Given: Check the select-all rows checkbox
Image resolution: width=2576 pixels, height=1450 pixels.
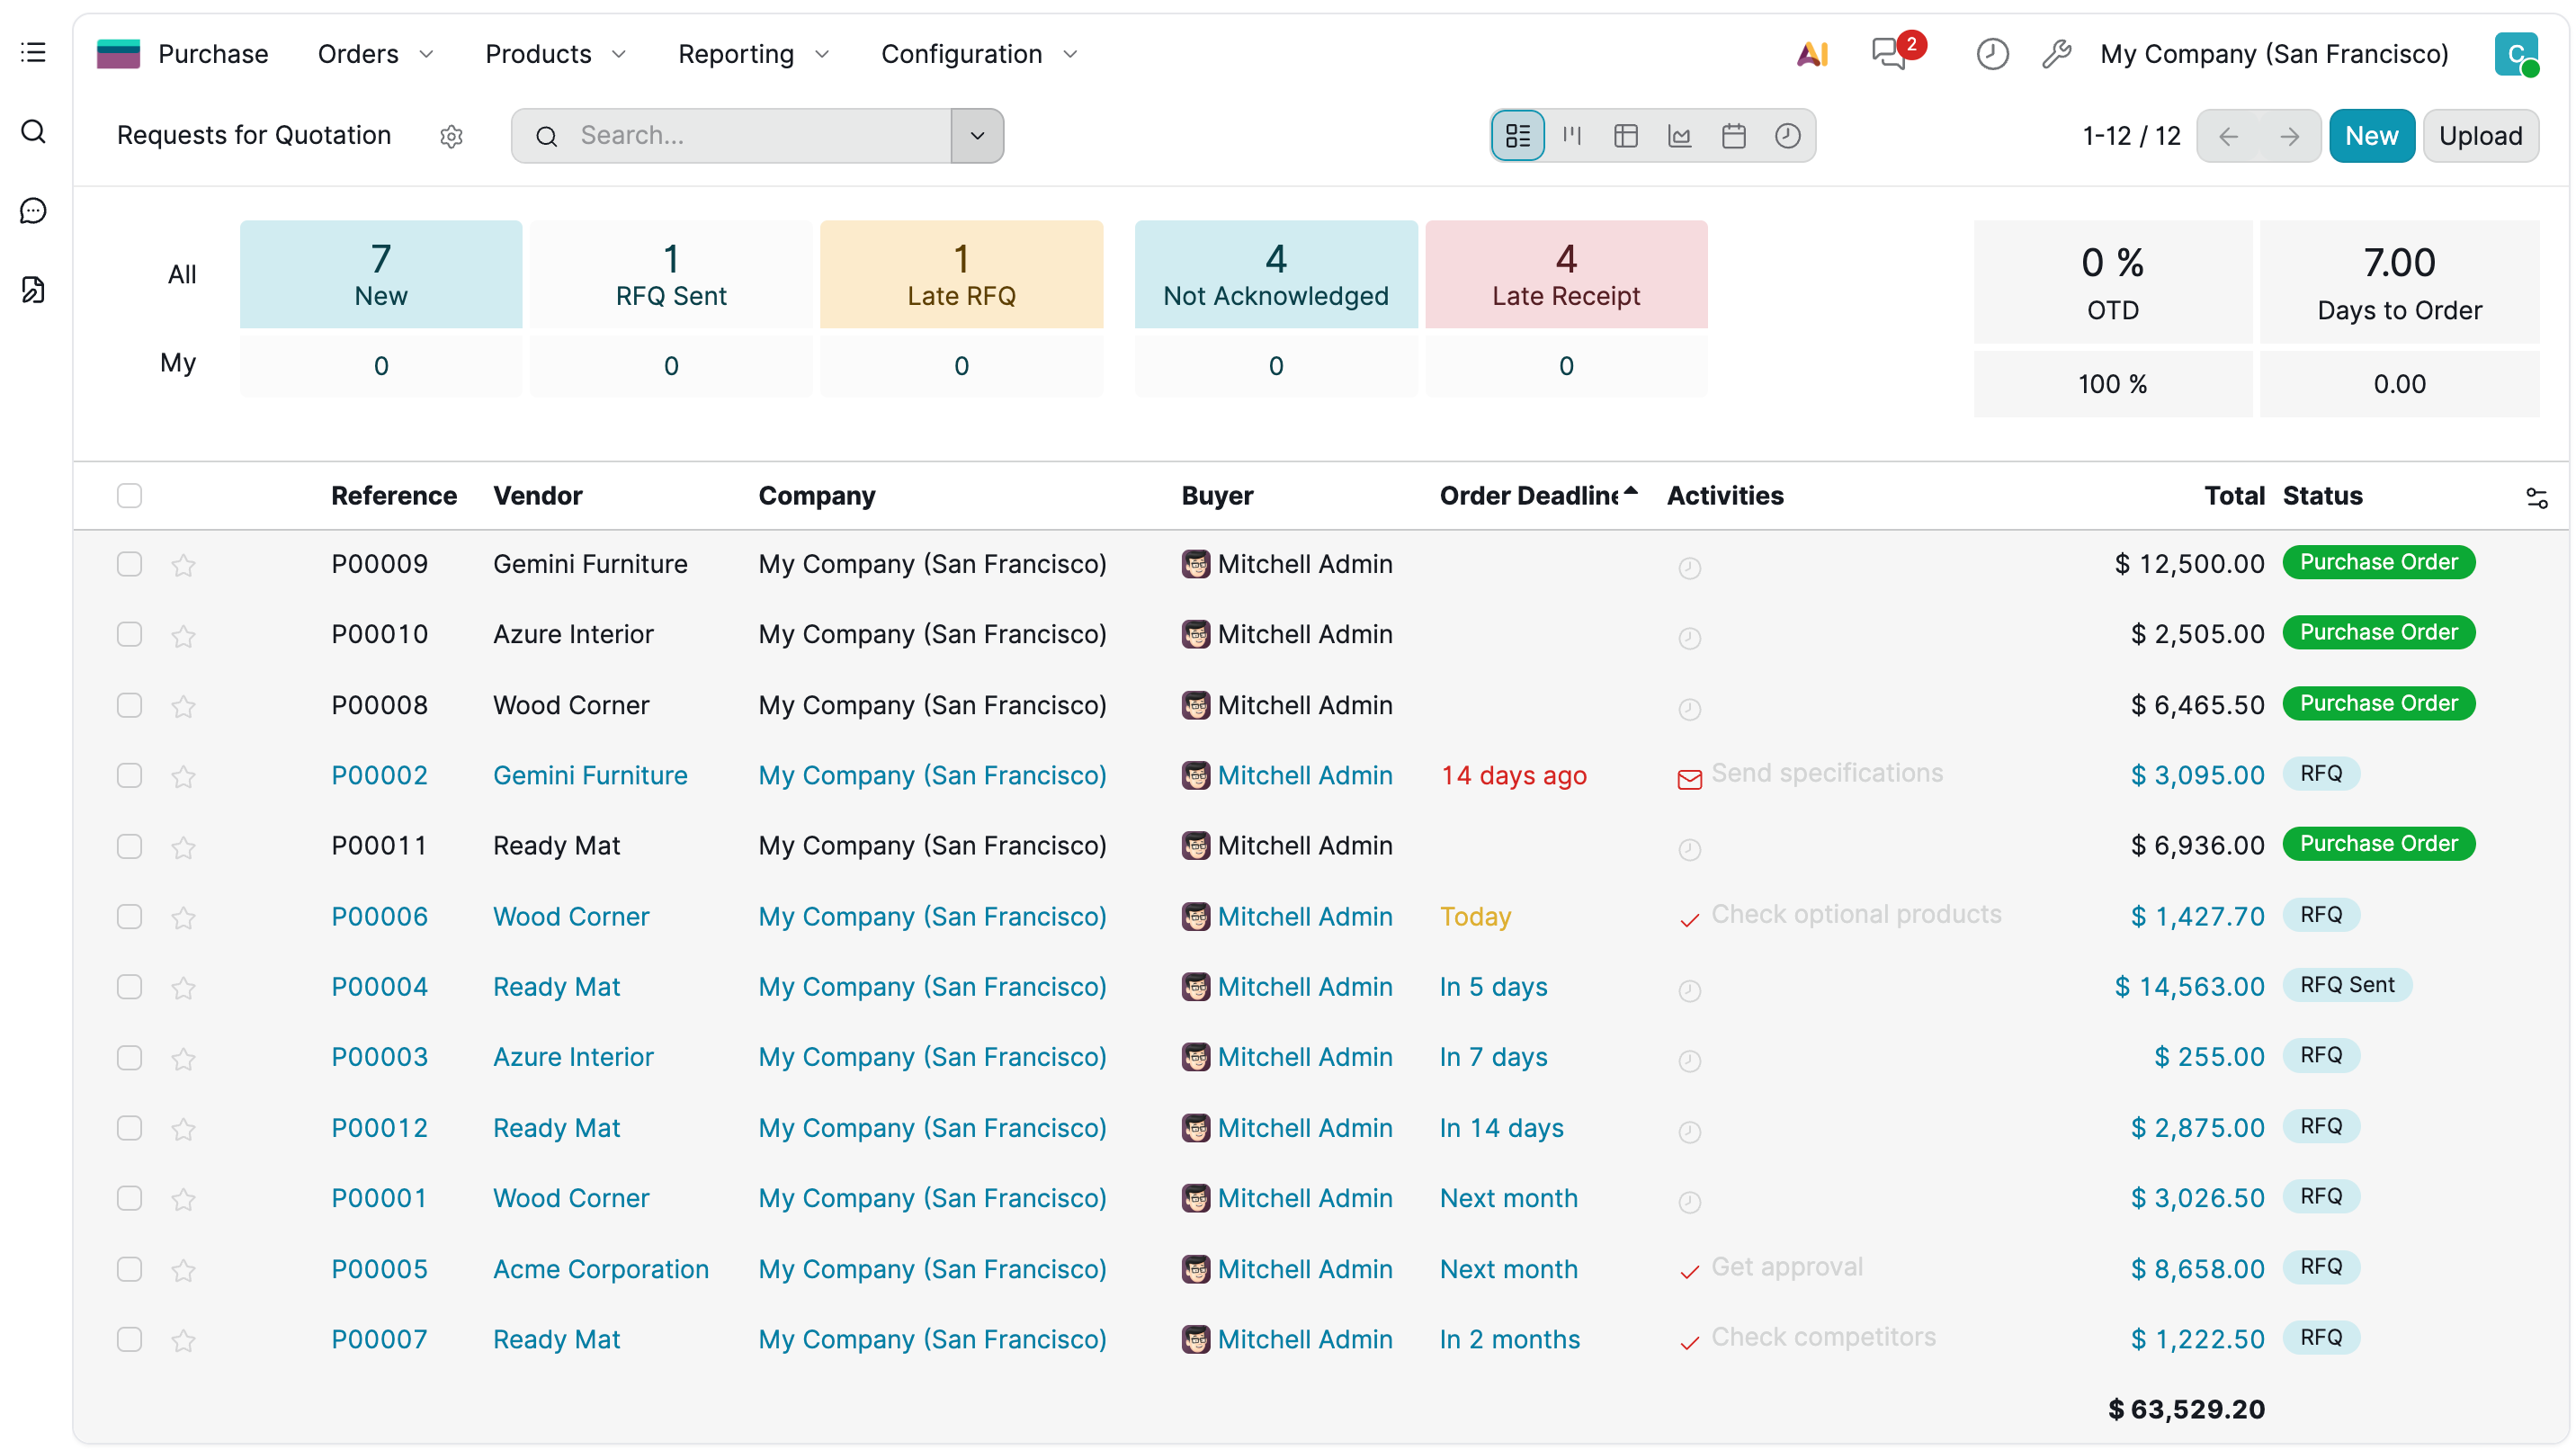Looking at the screenshot, I should (x=129, y=496).
